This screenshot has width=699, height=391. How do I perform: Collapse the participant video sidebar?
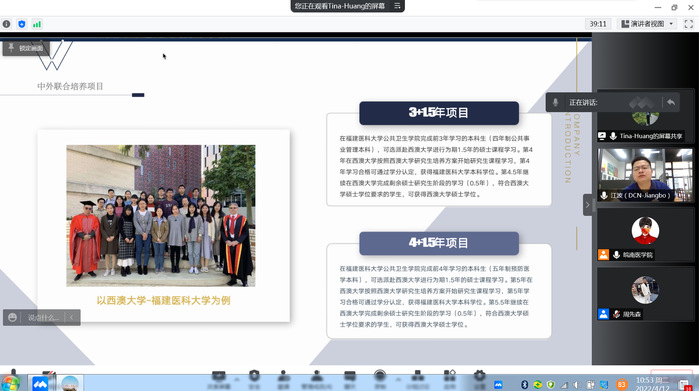click(588, 205)
